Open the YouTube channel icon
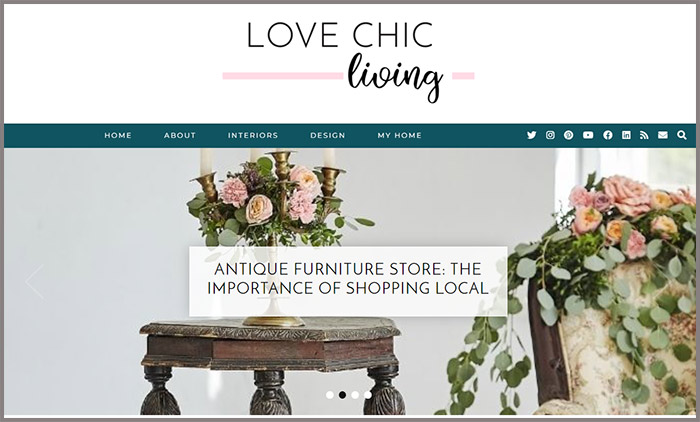The image size is (700, 422). (588, 135)
